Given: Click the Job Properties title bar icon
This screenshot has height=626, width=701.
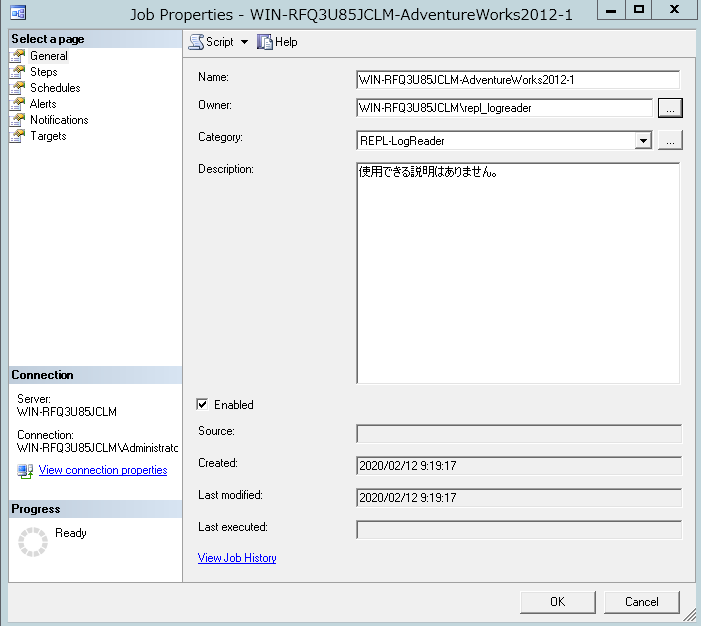Looking at the screenshot, I should click(x=18, y=12).
